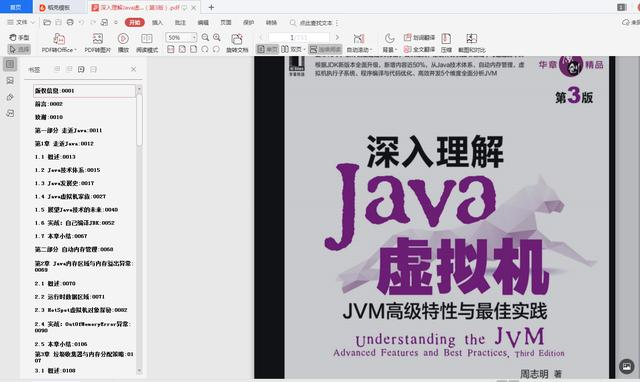Viewport: 640px width, 382px height.
Task: Click 压缩 compress PDF tool
Action: point(446,43)
